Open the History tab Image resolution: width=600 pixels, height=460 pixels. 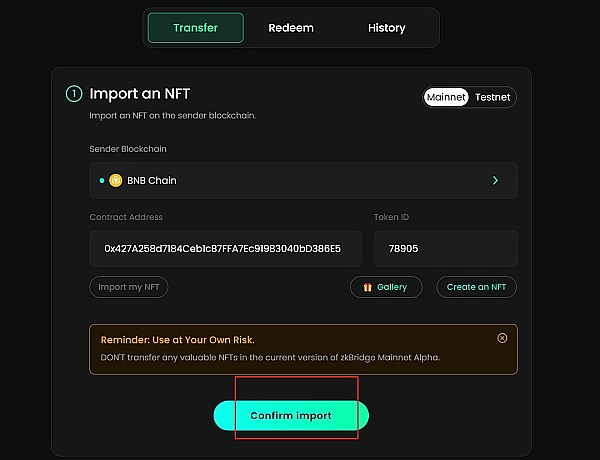coord(386,28)
